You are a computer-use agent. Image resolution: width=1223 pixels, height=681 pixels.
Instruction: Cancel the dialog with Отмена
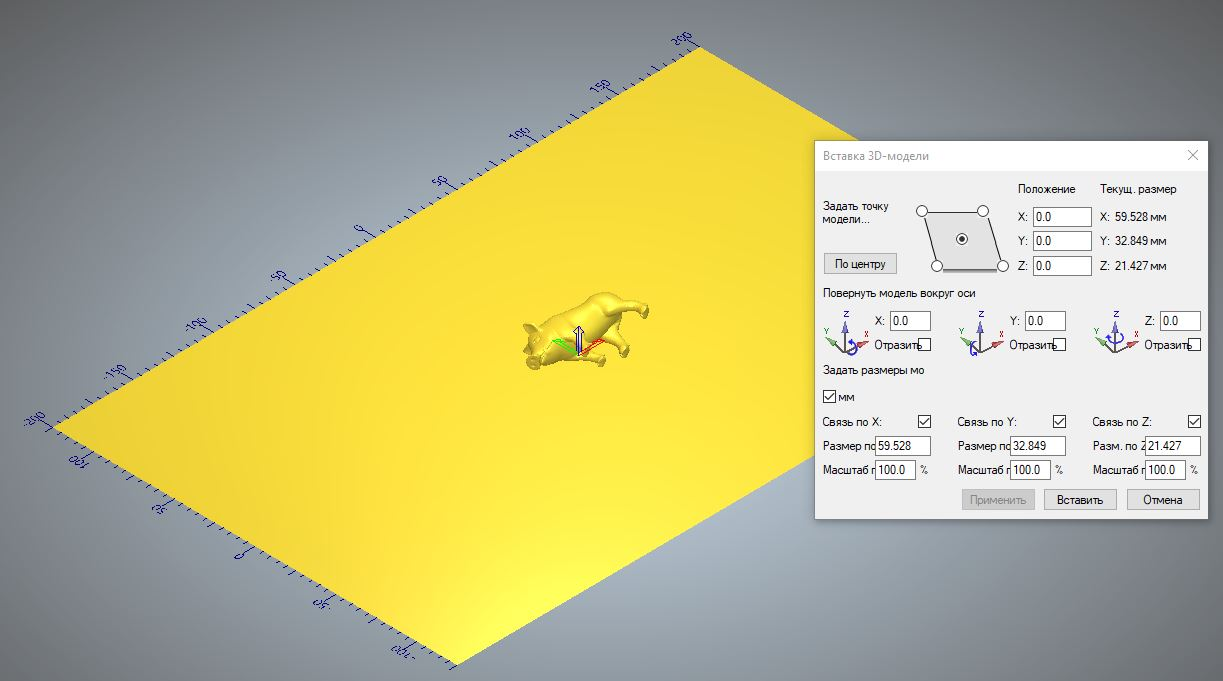click(x=1162, y=500)
